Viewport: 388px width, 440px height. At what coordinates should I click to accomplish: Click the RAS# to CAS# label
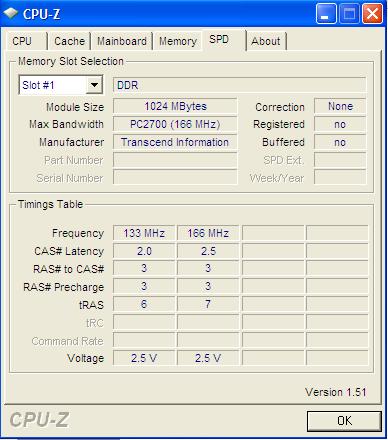pyautogui.click(x=69, y=269)
